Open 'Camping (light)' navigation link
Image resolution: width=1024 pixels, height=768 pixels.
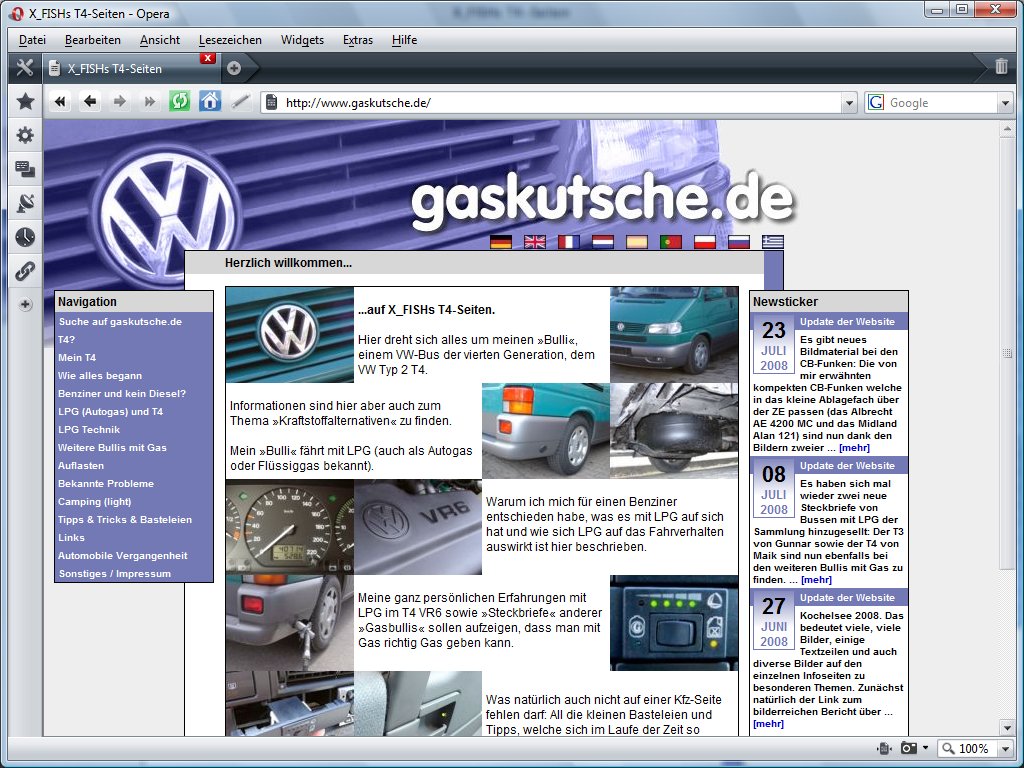(95, 502)
